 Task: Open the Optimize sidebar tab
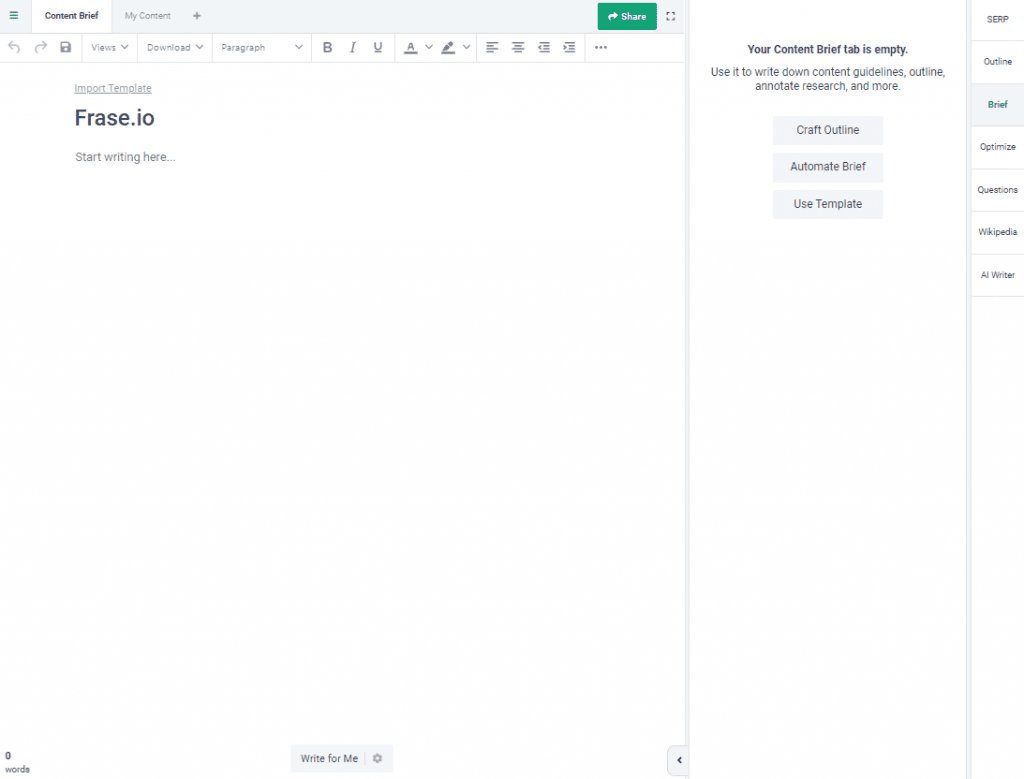tap(997, 147)
